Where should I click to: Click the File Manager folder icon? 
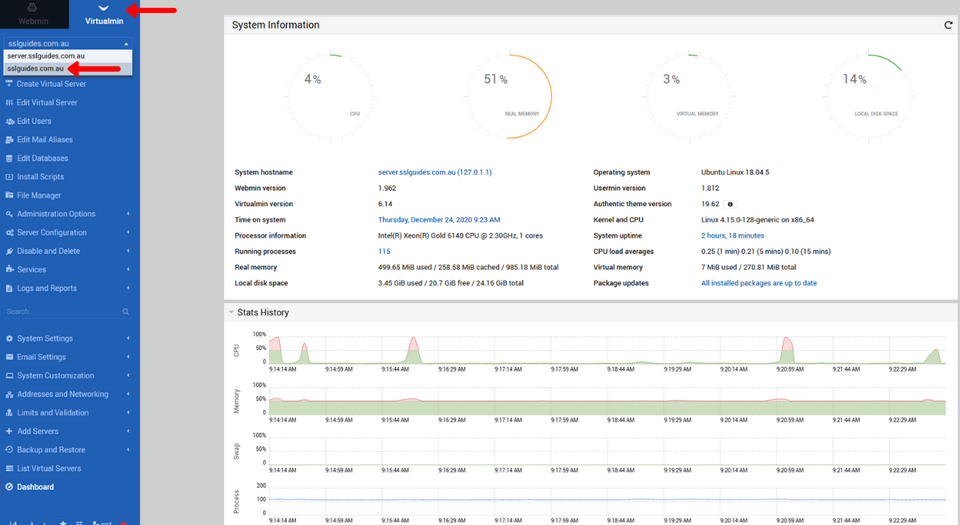coord(9,195)
